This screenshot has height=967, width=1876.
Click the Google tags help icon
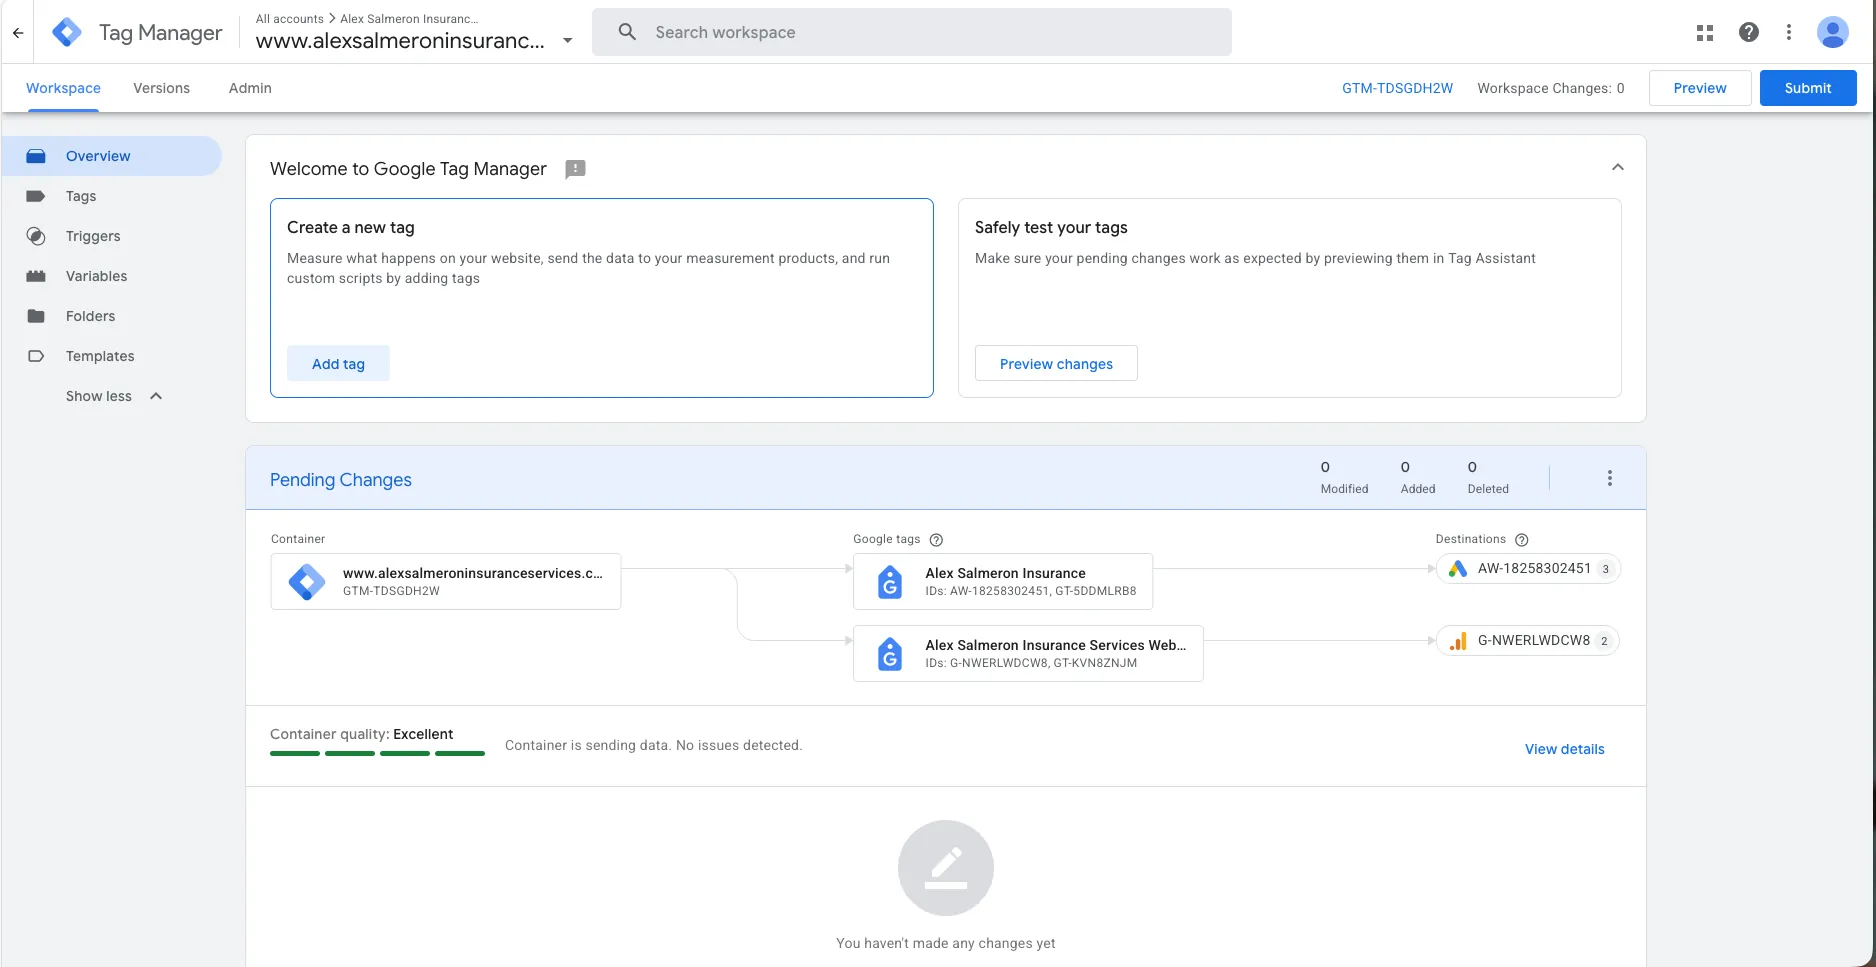tap(936, 540)
